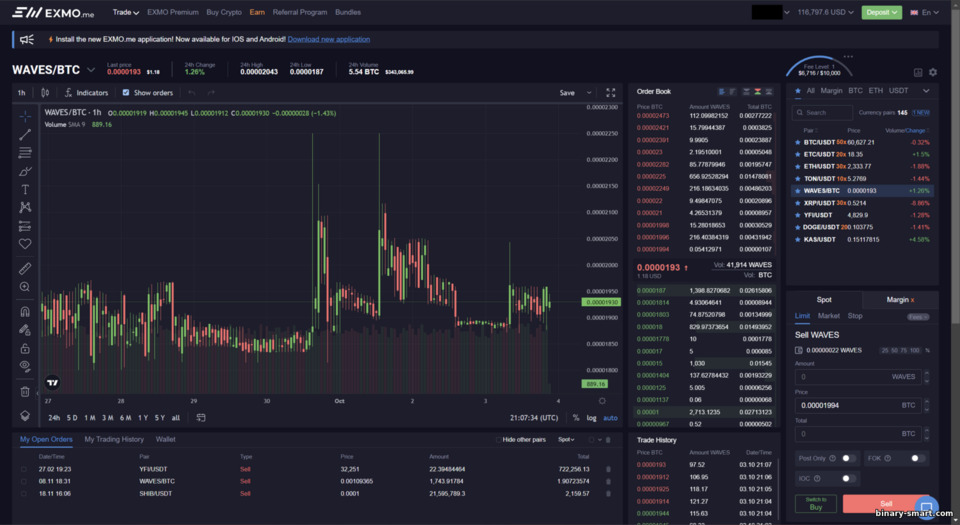The width and height of the screenshot is (960, 525).
Task: Unfavorite the BTC/USDT star
Action: (x=797, y=143)
